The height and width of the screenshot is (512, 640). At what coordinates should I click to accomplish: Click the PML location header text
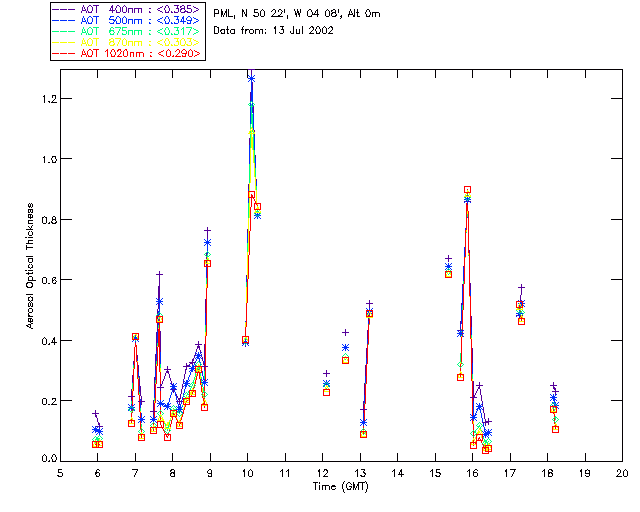[x=298, y=15]
